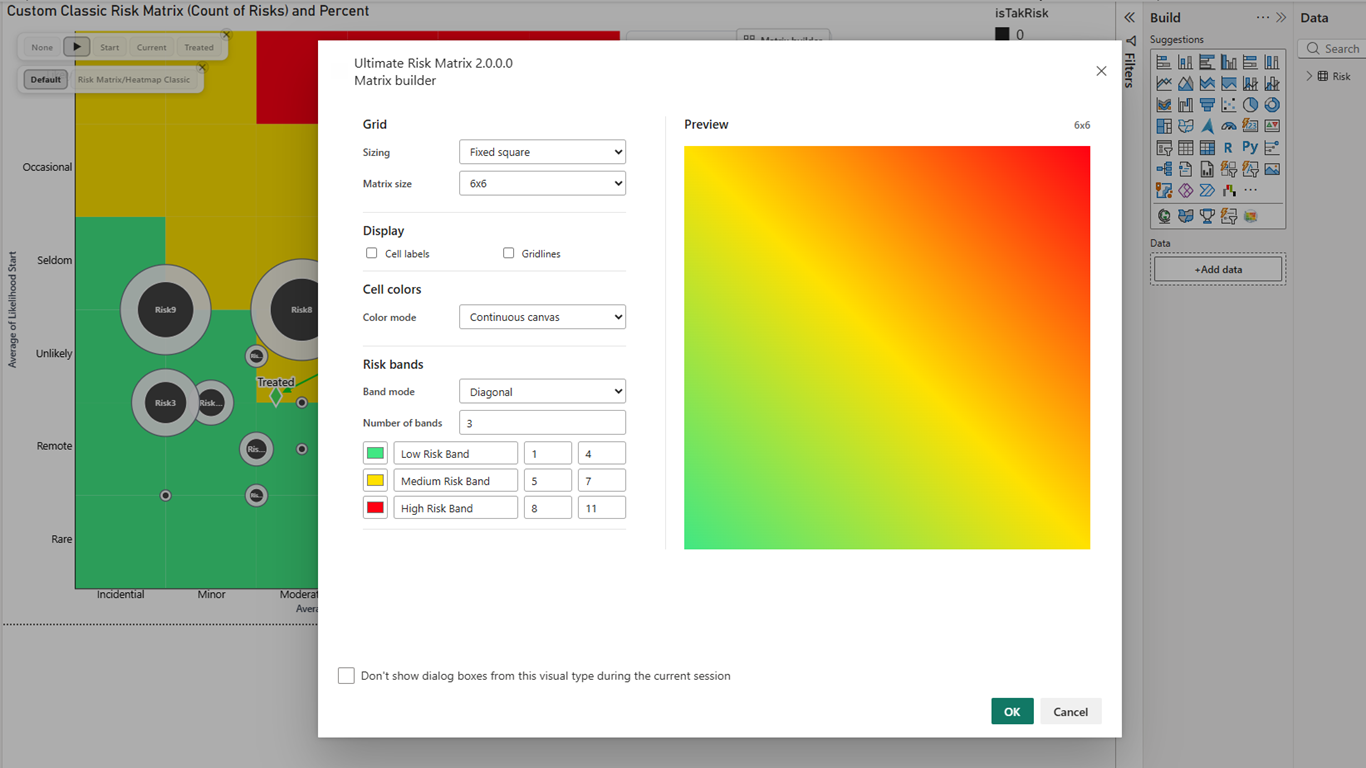Screen dimensions: 1366x768
Task: Select the stacked bar chart visual icon
Action: point(1164,62)
